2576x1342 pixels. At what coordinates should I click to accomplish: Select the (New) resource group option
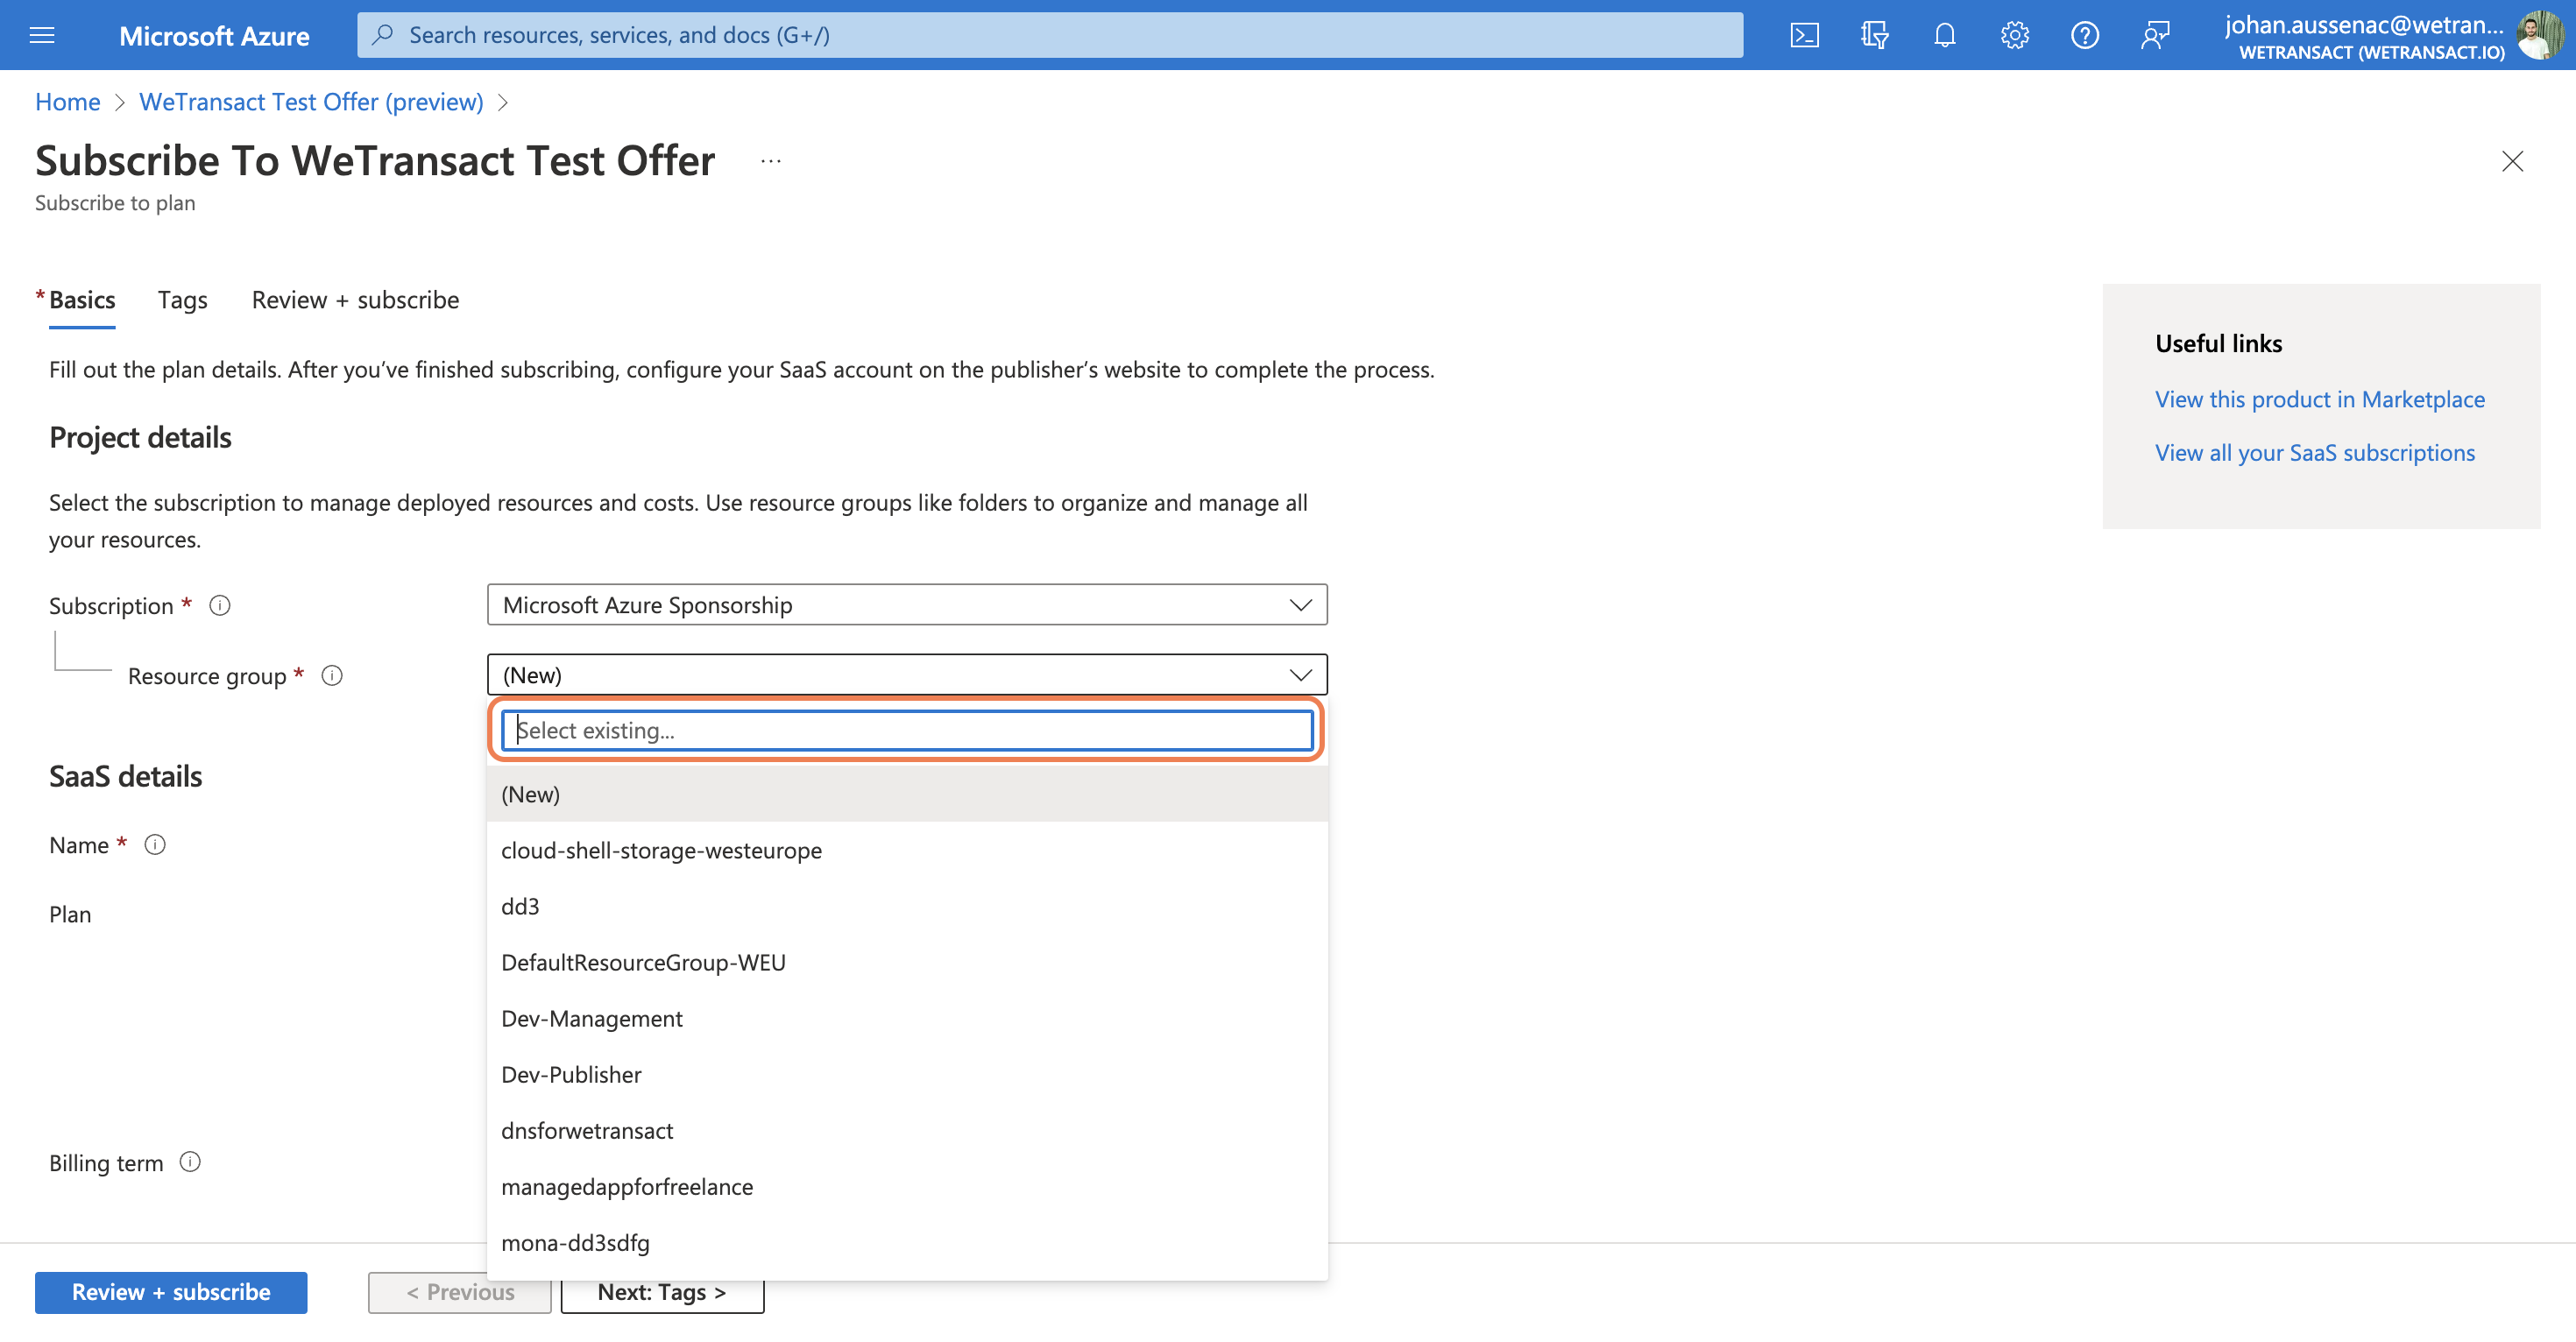coord(907,794)
